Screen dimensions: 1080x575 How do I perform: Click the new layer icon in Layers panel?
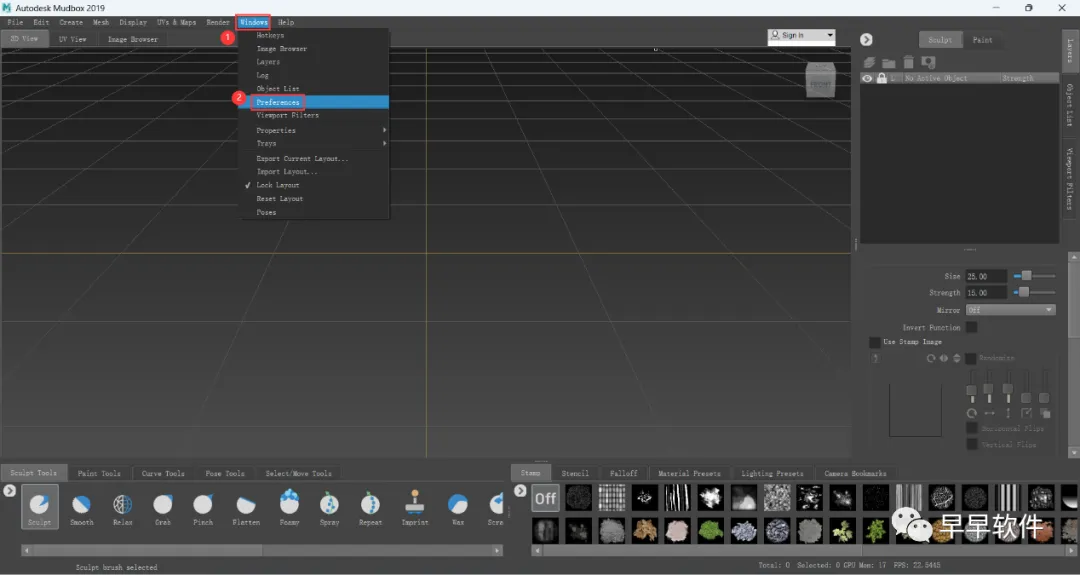click(x=869, y=63)
